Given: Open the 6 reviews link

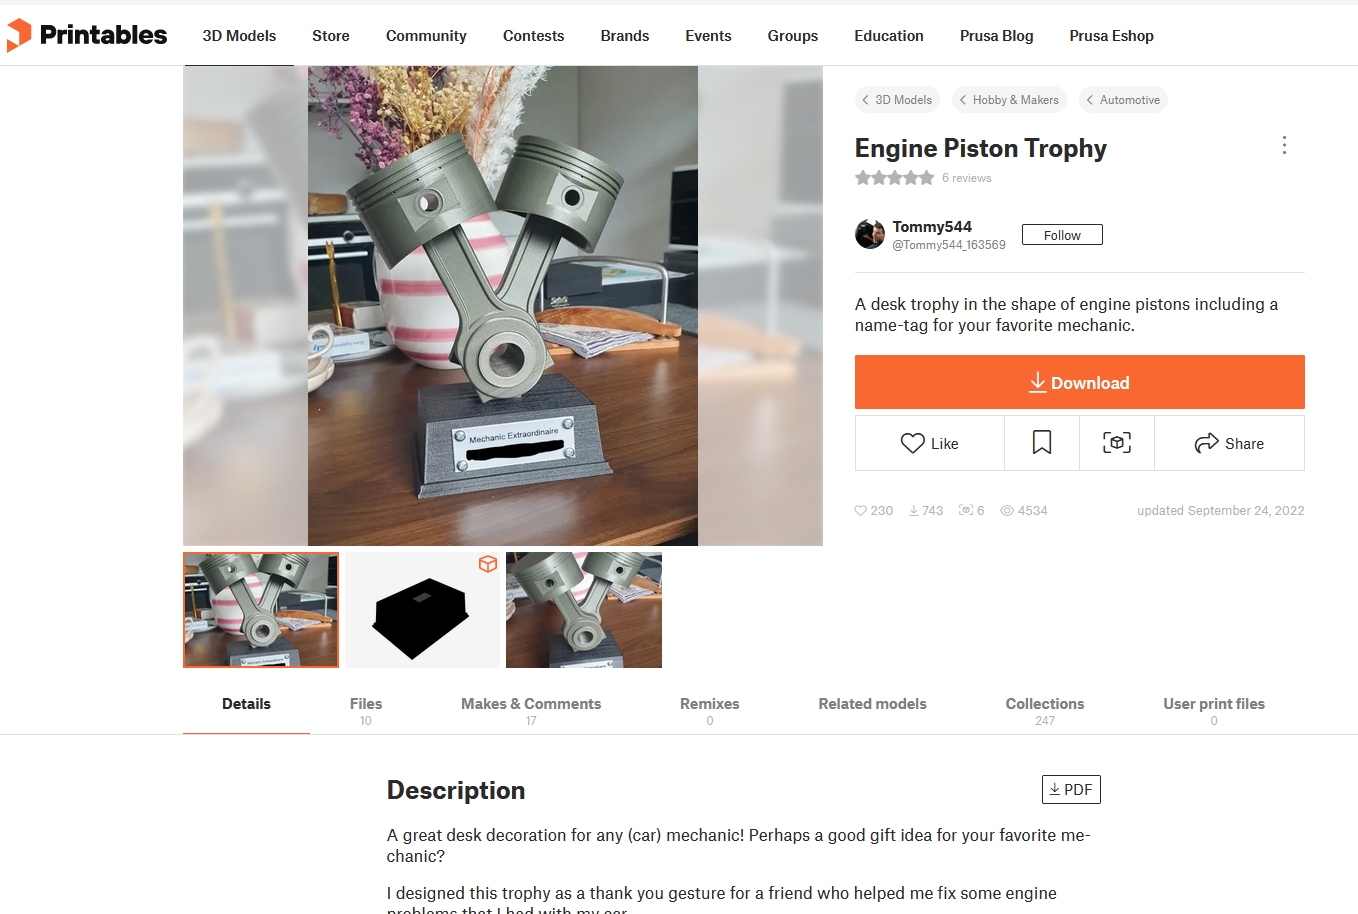Looking at the screenshot, I should tap(966, 178).
